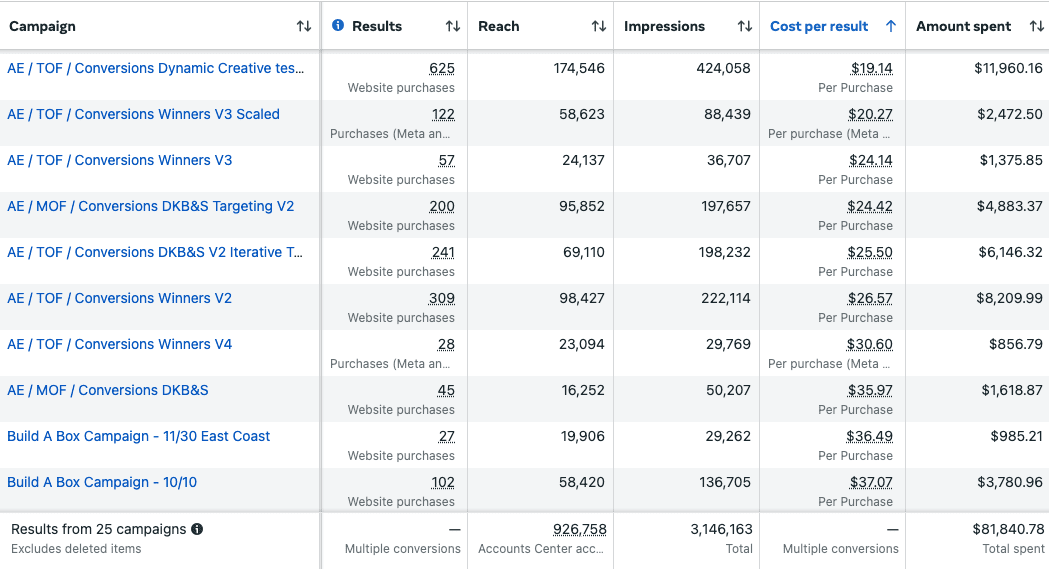The width and height of the screenshot is (1049, 569).
Task: Click the $11,960.16 amount spent cell
Action: point(1008,68)
